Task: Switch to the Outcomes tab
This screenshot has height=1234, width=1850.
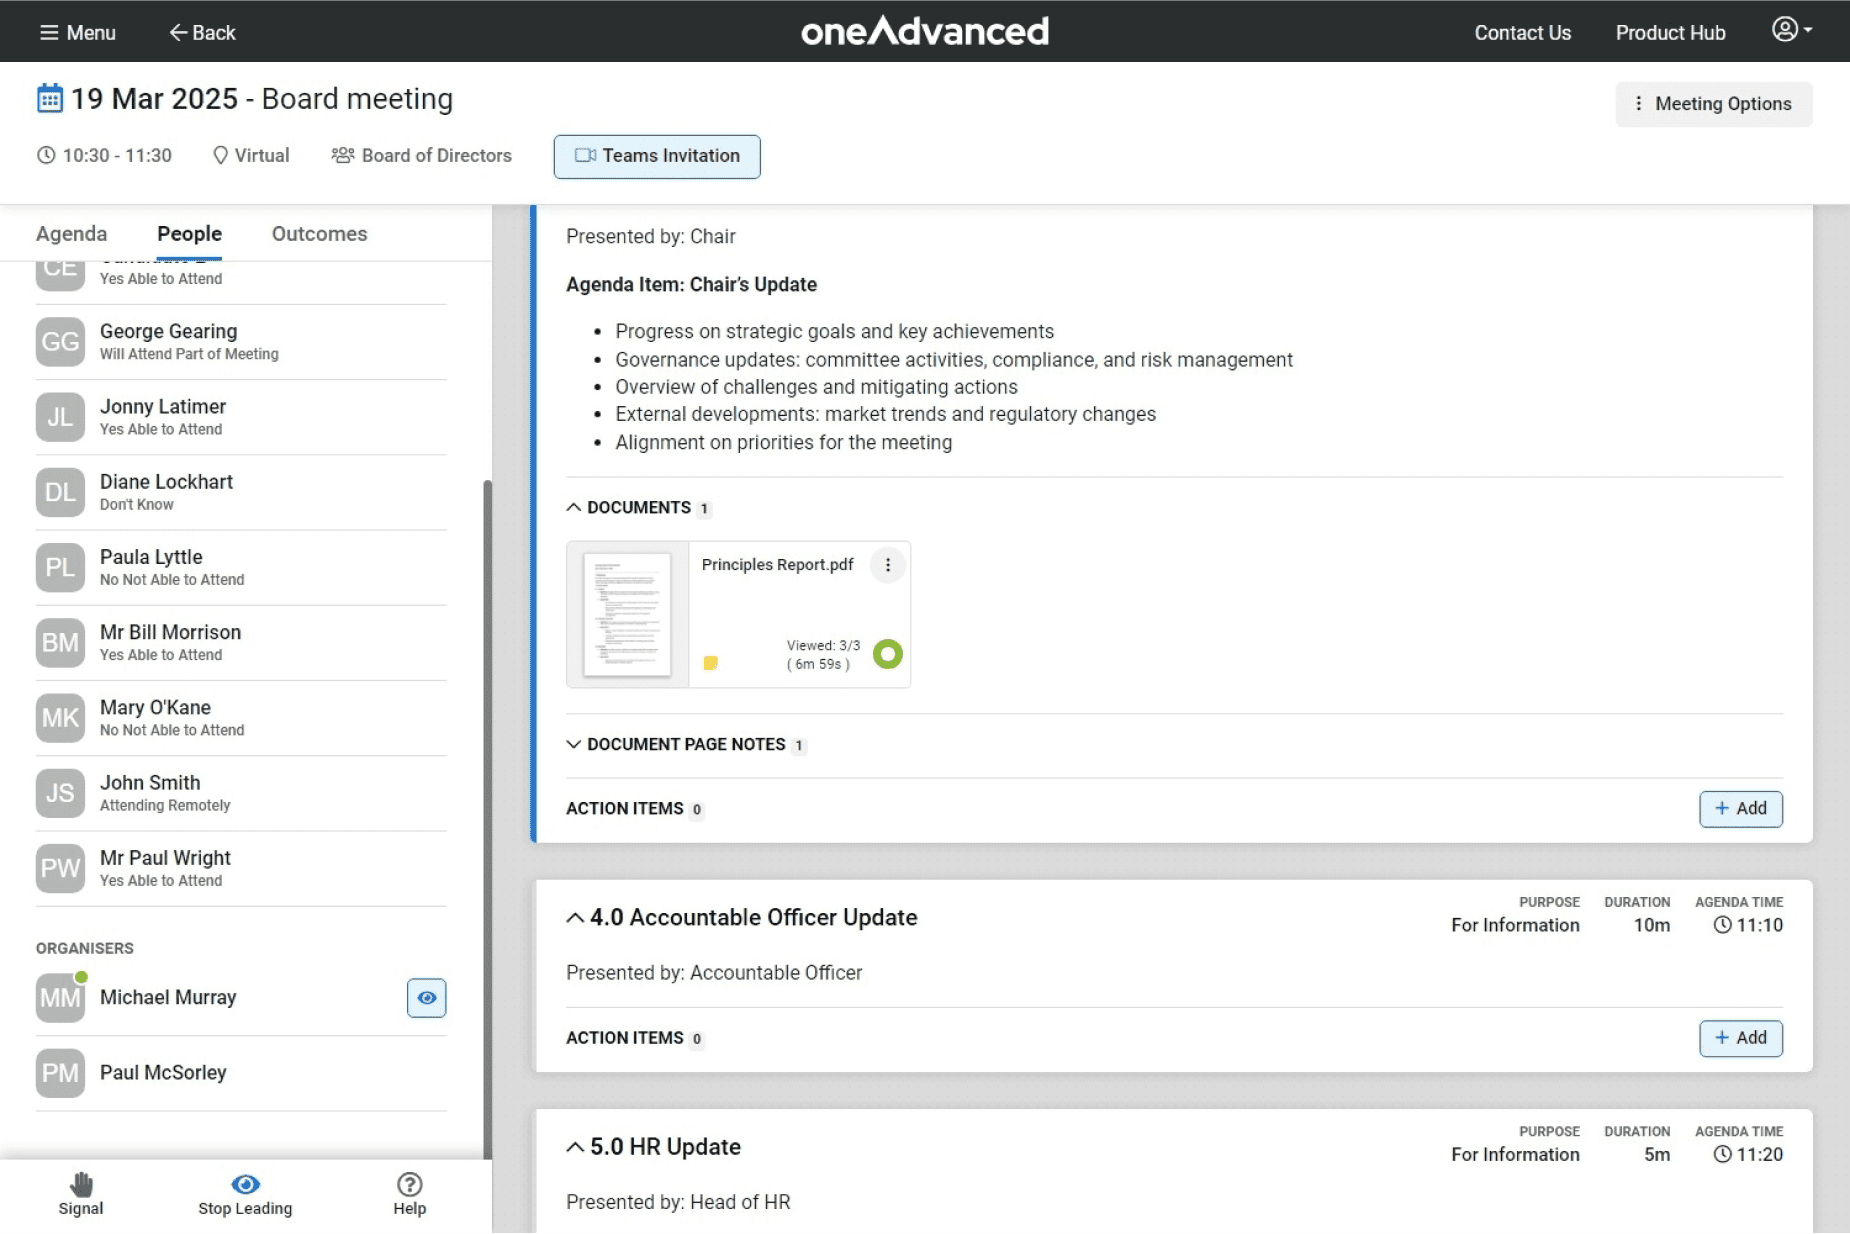Action: point(319,234)
